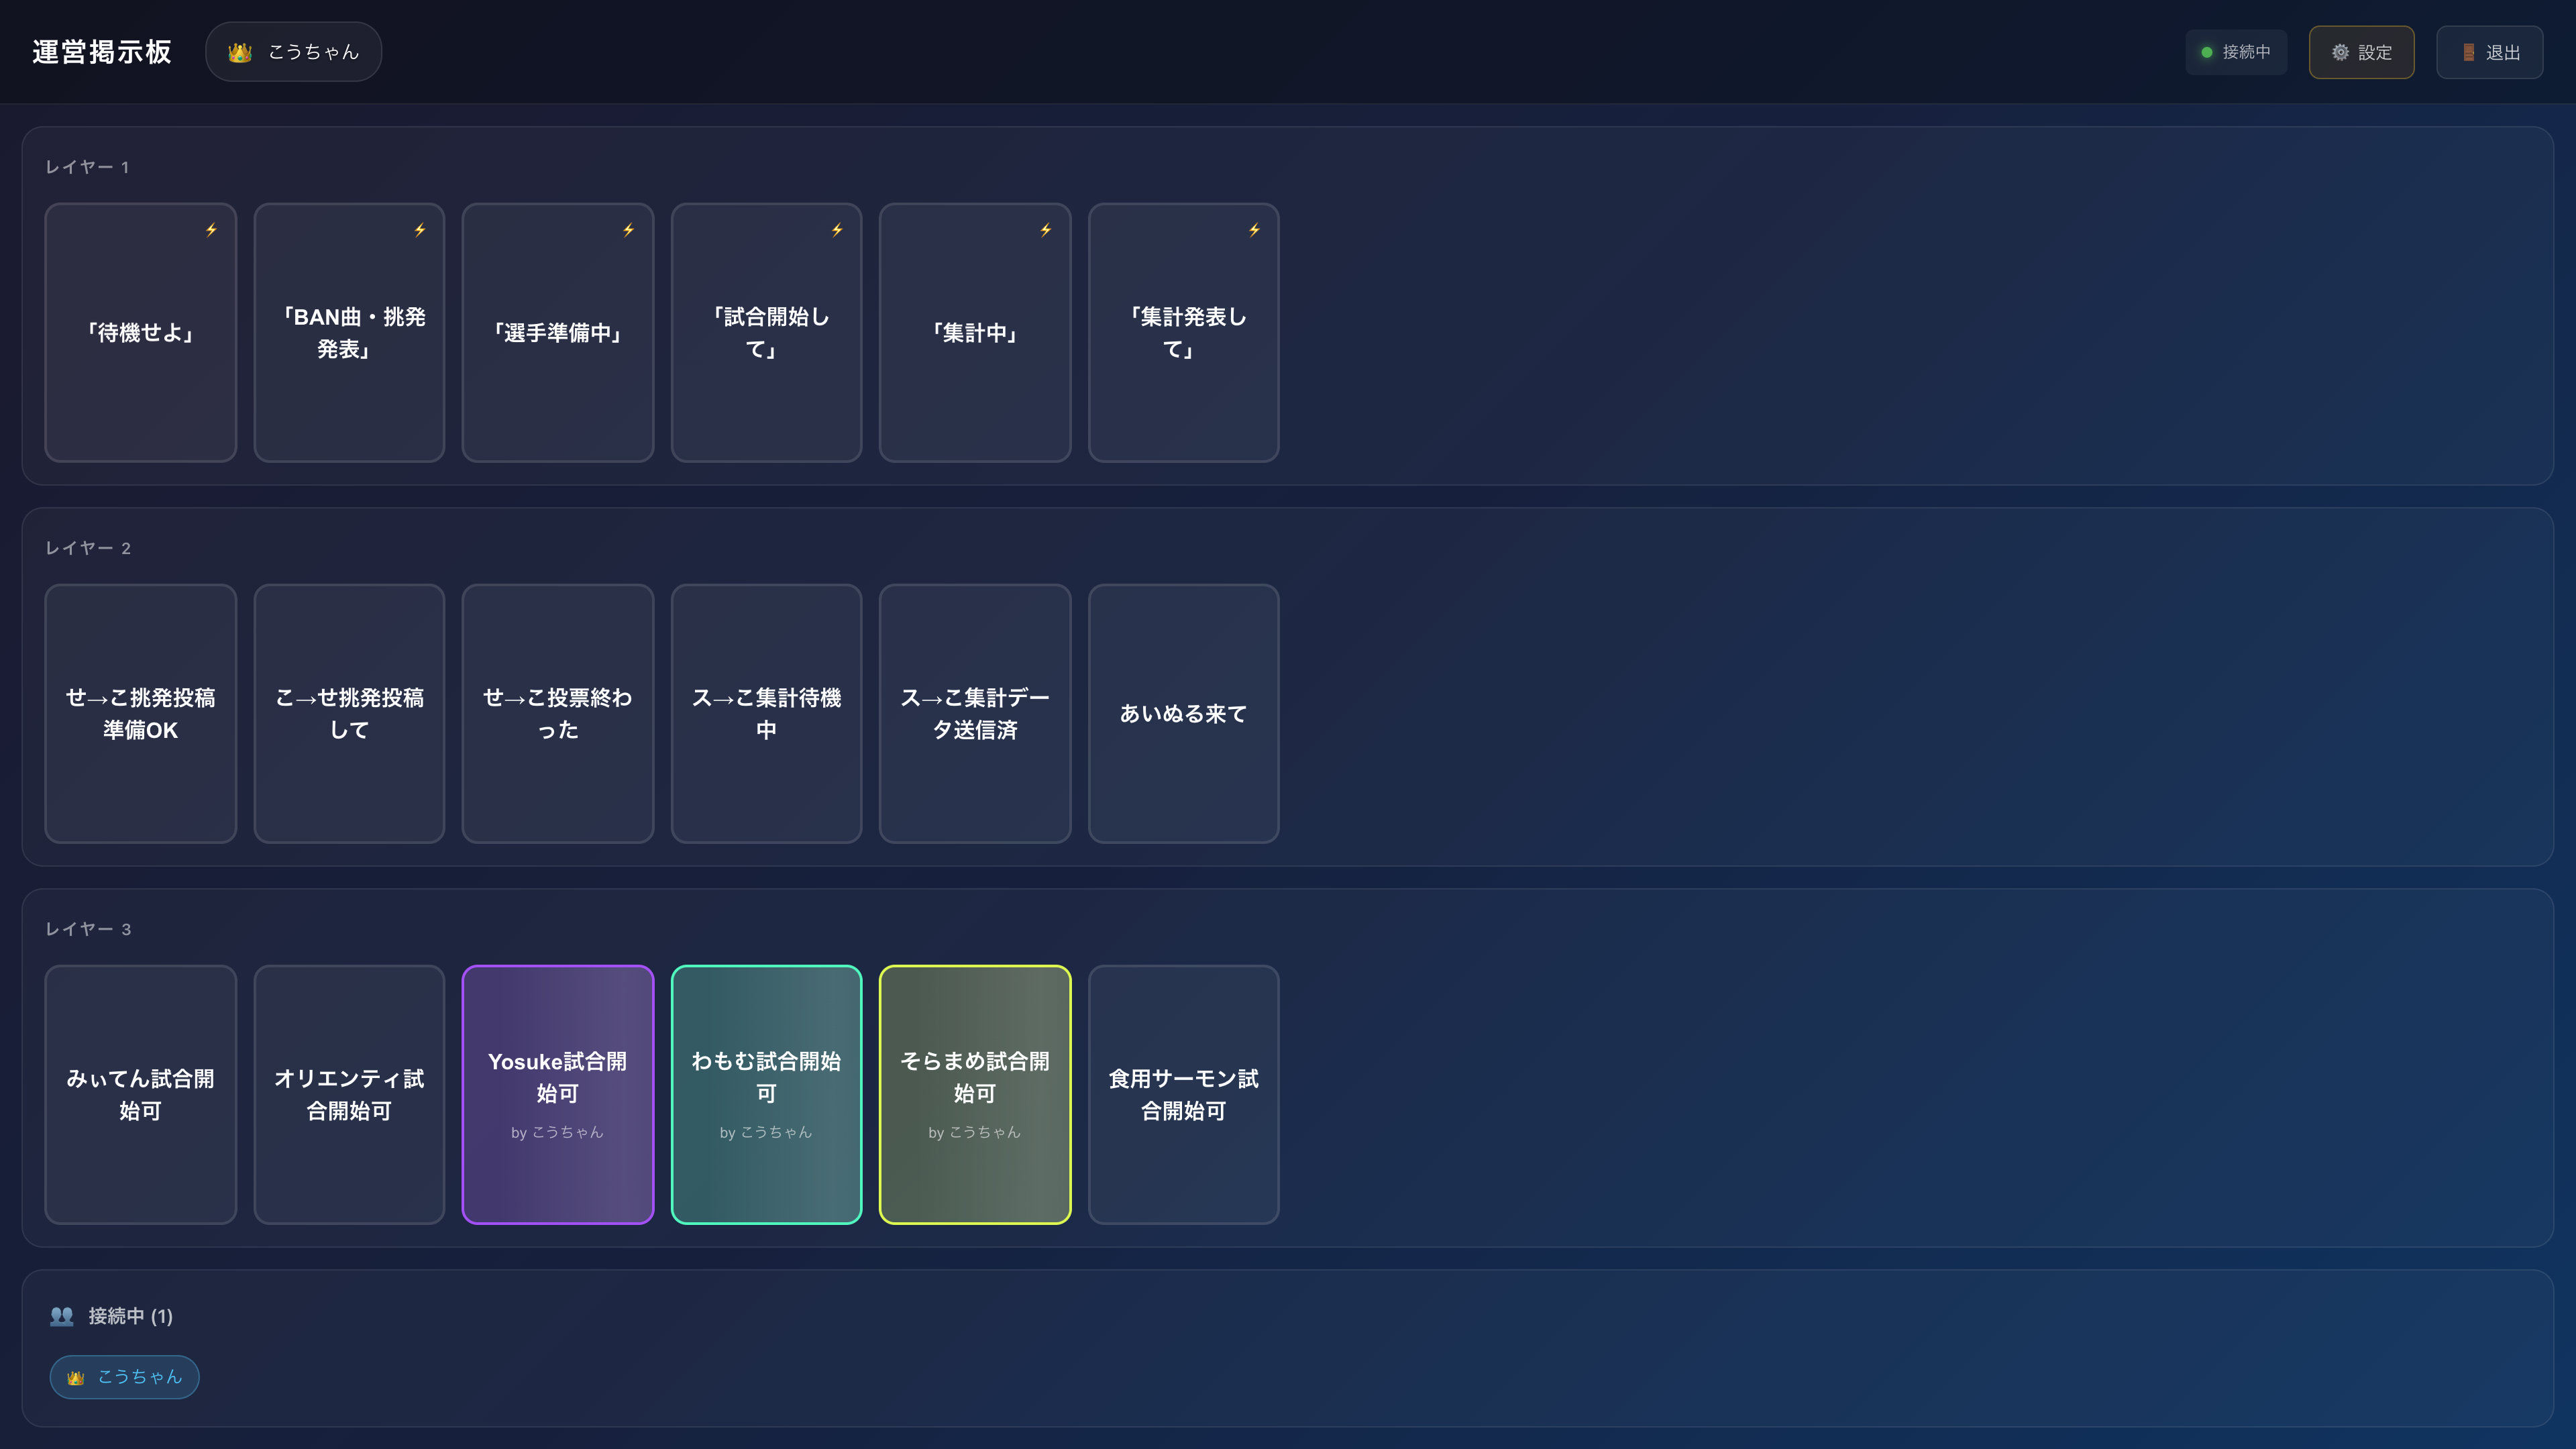Viewport: 2576px width, 1449px height.
Task: Toggle off the Yosuke試合開始可 card
Action: tap(557, 1094)
